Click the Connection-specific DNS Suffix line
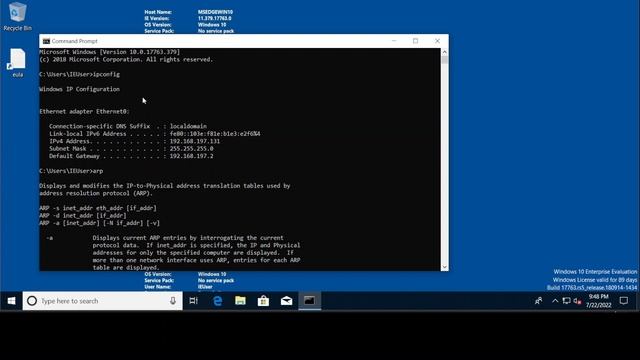Screen dimensions: 640x360 pyautogui.click(x=128, y=126)
